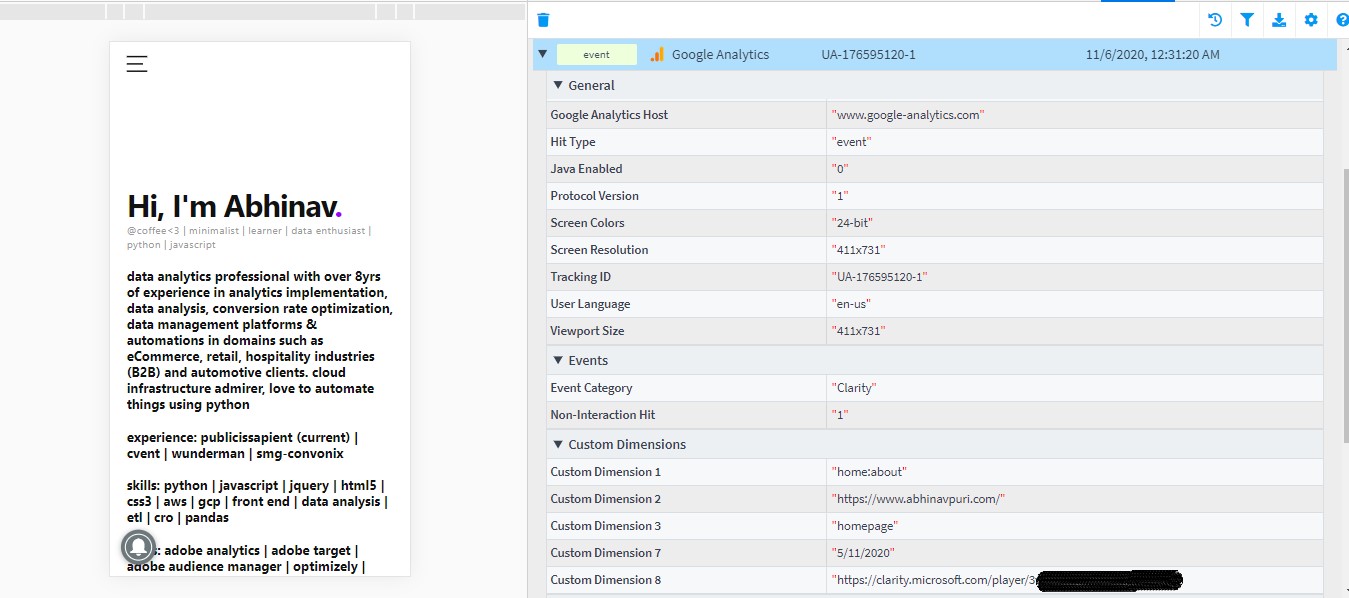The width and height of the screenshot is (1349, 598).
Task: Click the Protocol Version row
Action: click(935, 196)
